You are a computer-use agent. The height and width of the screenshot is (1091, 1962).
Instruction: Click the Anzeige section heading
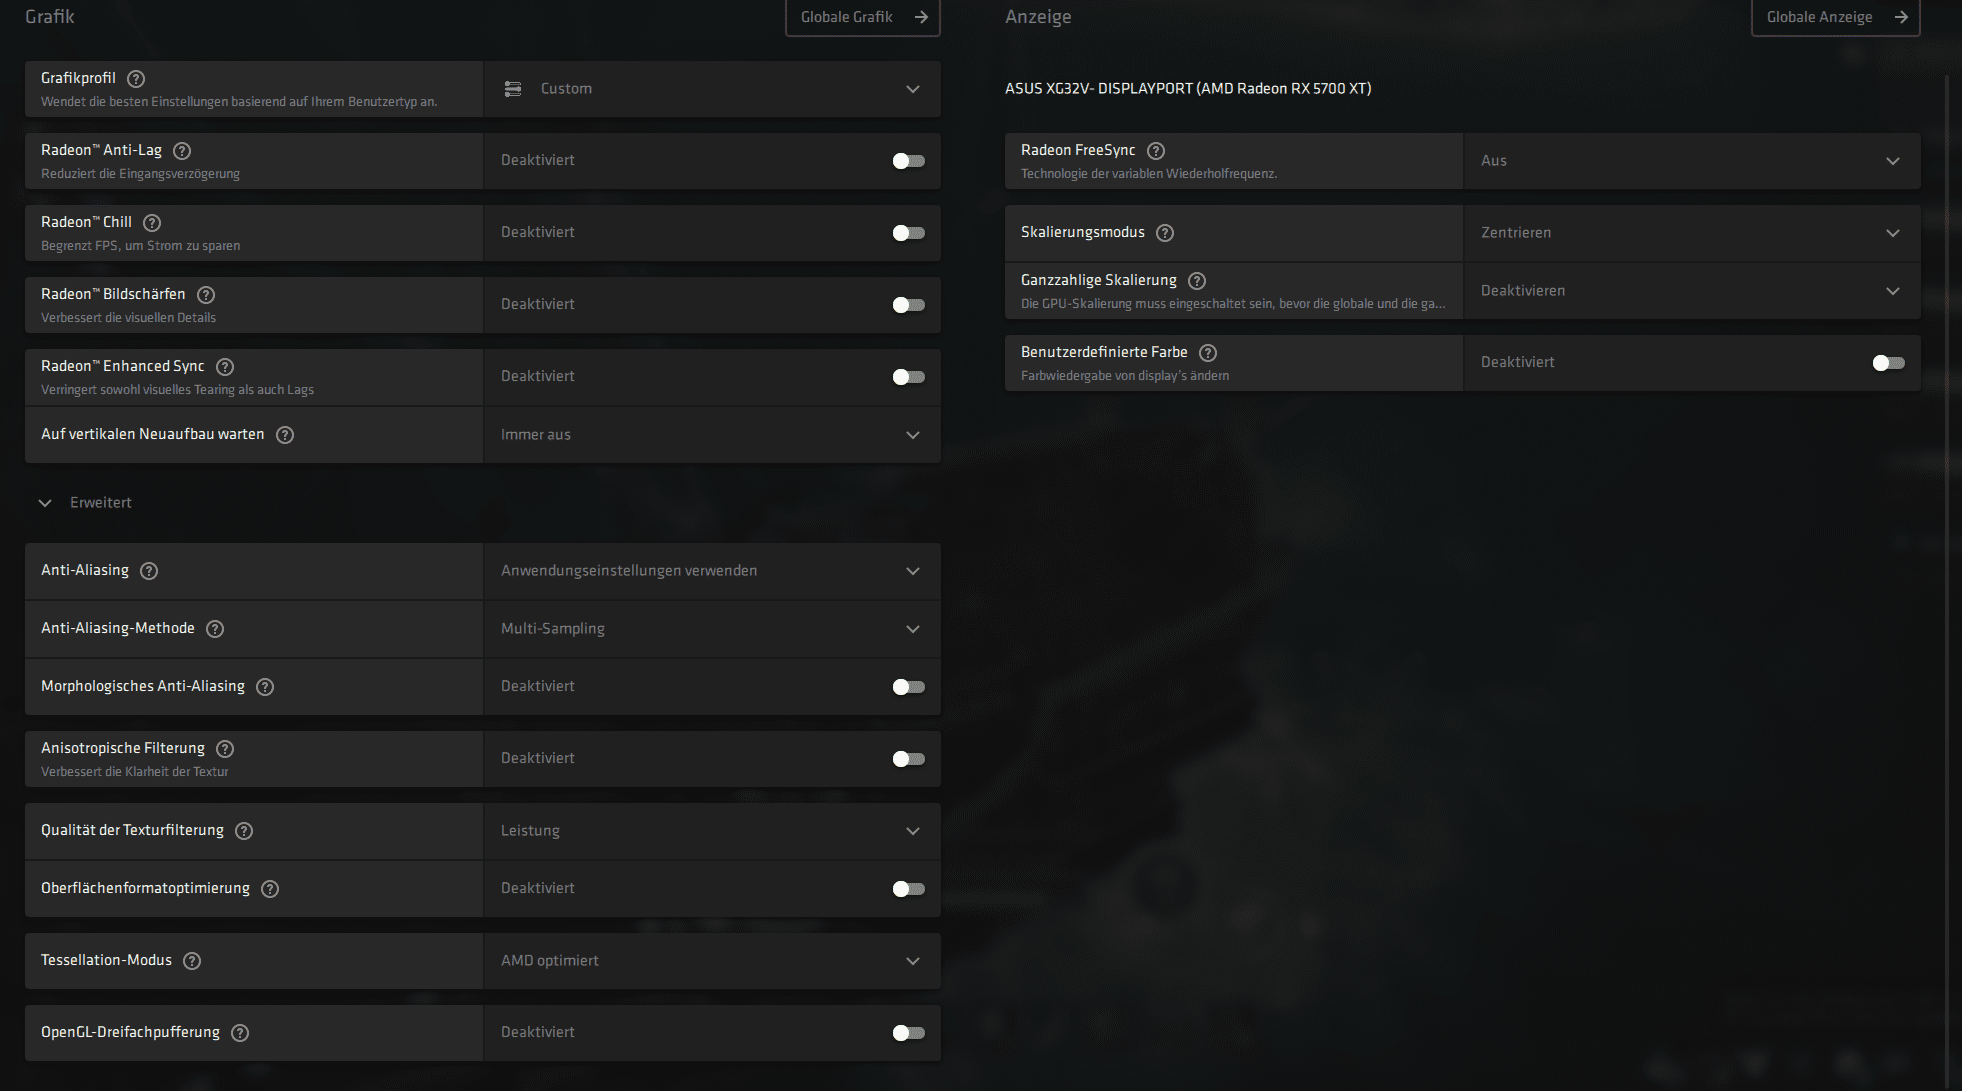[x=1038, y=17]
